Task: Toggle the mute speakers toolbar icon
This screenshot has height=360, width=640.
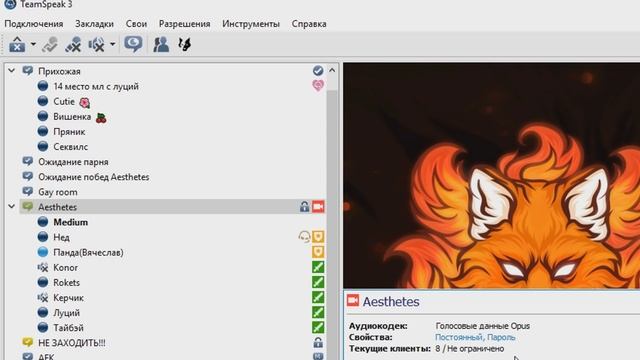Action: coord(97,44)
